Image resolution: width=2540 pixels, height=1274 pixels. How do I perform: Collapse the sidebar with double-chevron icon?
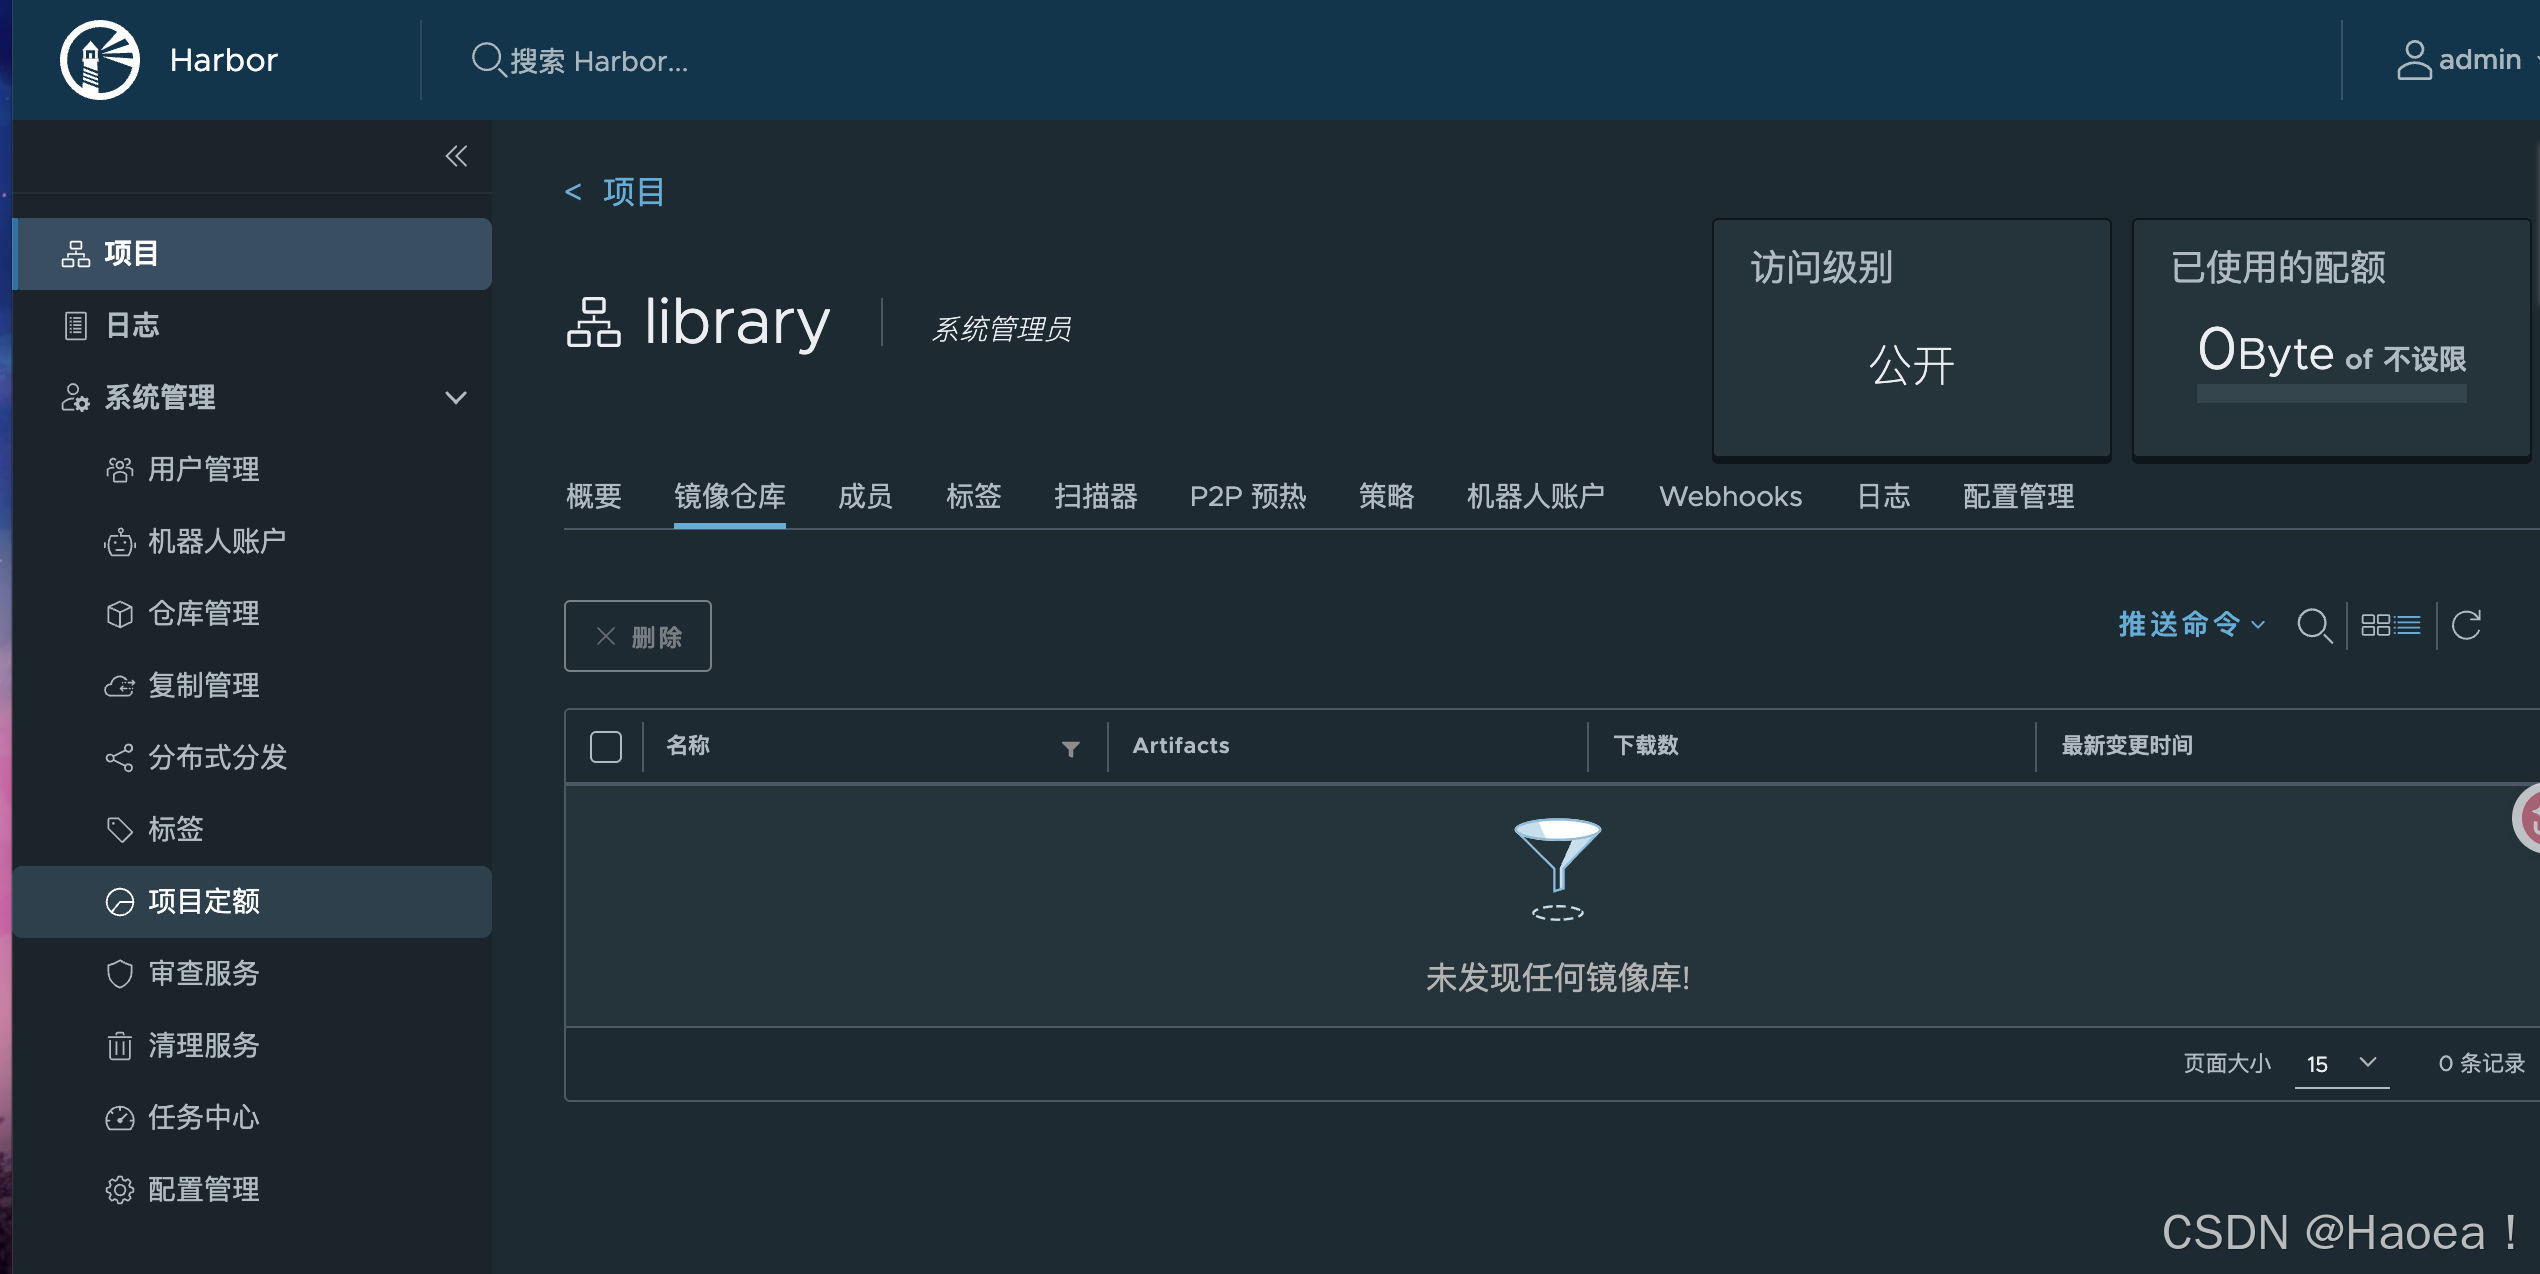pyautogui.click(x=456, y=156)
